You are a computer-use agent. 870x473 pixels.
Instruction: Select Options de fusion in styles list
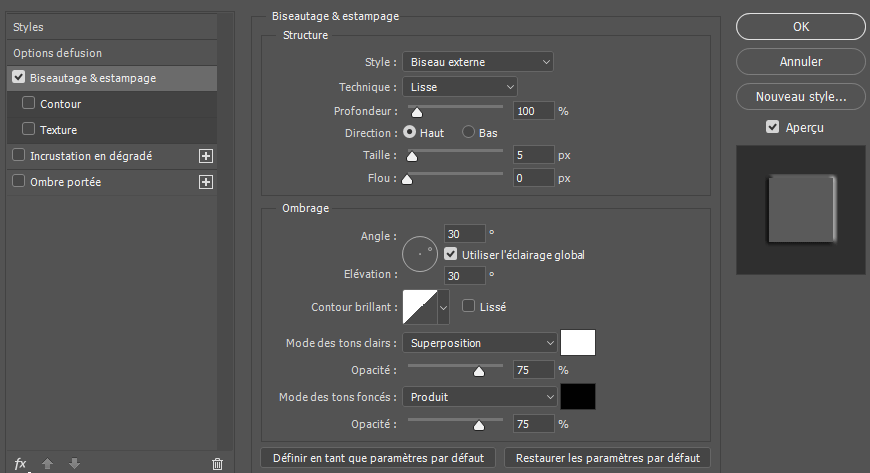[58, 53]
